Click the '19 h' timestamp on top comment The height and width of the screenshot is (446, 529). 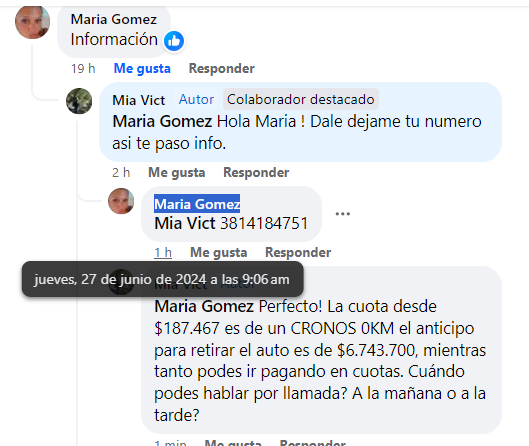(x=83, y=68)
